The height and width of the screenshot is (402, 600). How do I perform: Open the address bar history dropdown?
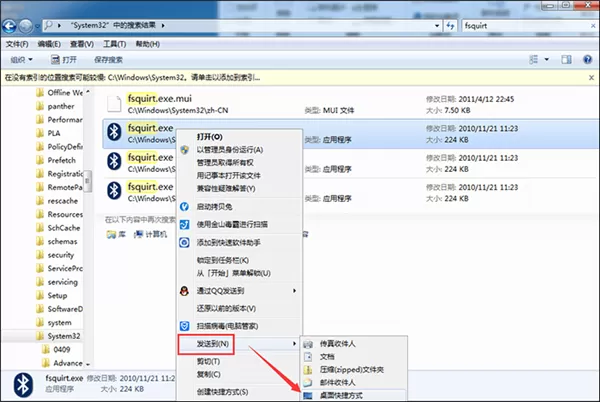437,26
